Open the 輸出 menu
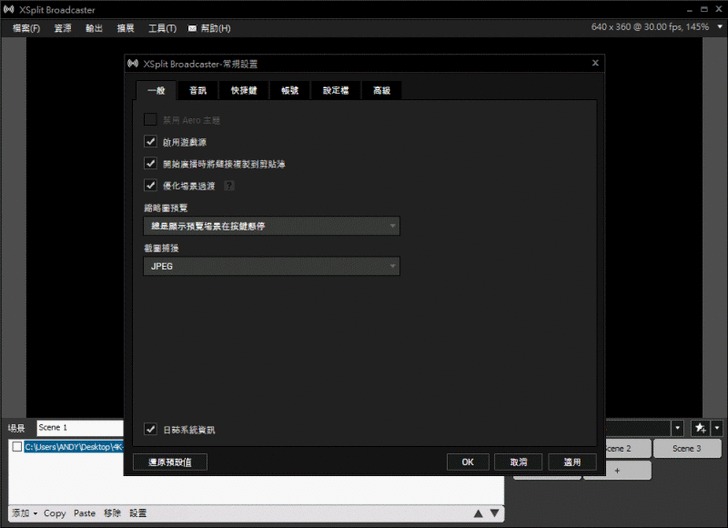The image size is (728, 528). coord(94,28)
